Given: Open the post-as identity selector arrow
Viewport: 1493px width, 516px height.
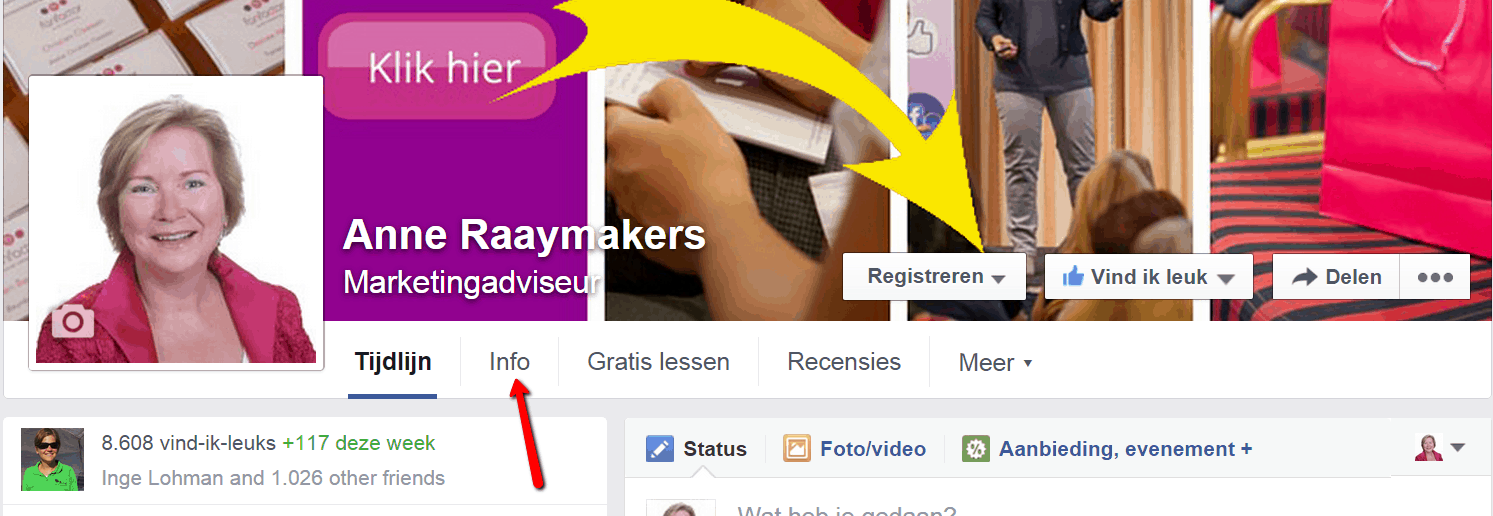Looking at the screenshot, I should coord(1457,448).
